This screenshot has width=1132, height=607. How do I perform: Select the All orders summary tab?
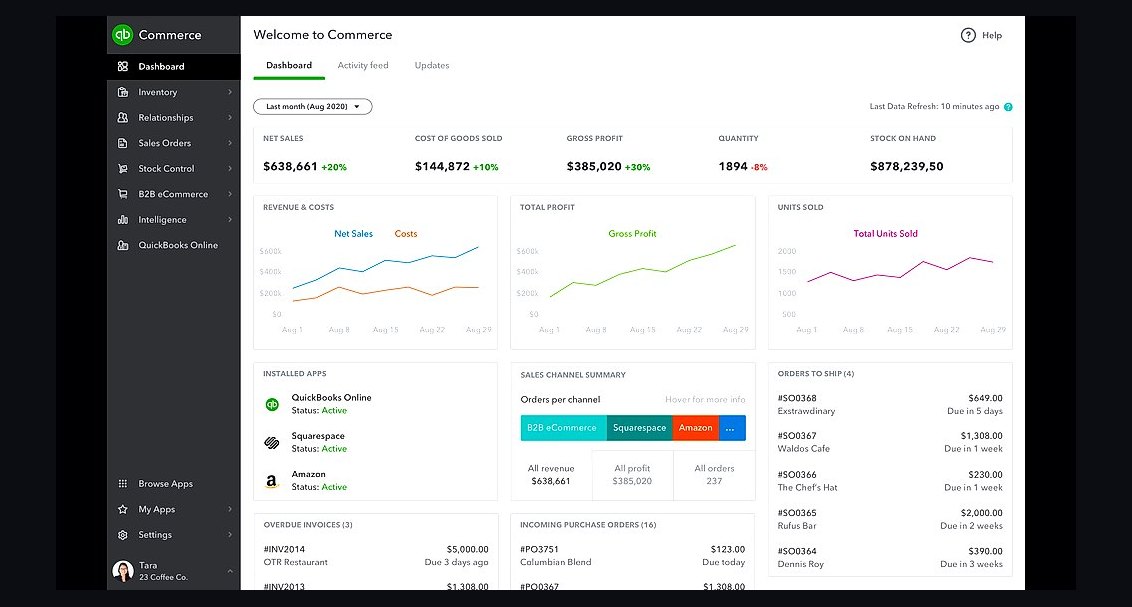pyautogui.click(x=714, y=475)
